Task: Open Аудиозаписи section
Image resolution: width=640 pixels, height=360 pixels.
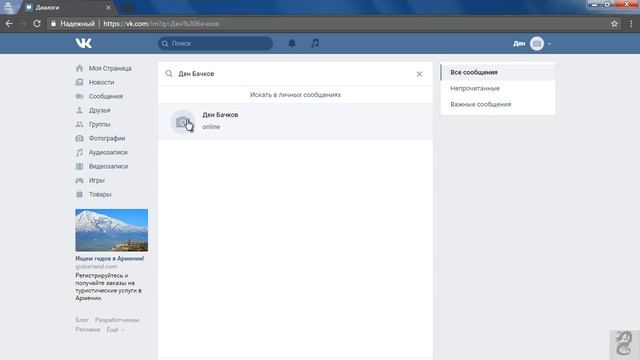Action: point(108,152)
